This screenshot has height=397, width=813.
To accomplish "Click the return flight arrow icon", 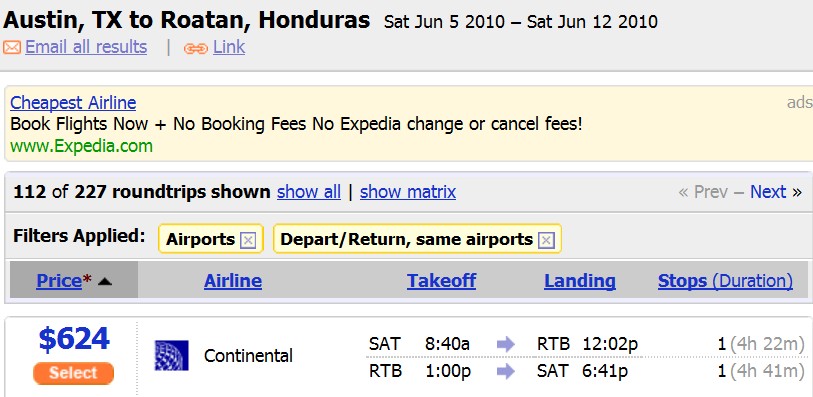I will click(506, 371).
